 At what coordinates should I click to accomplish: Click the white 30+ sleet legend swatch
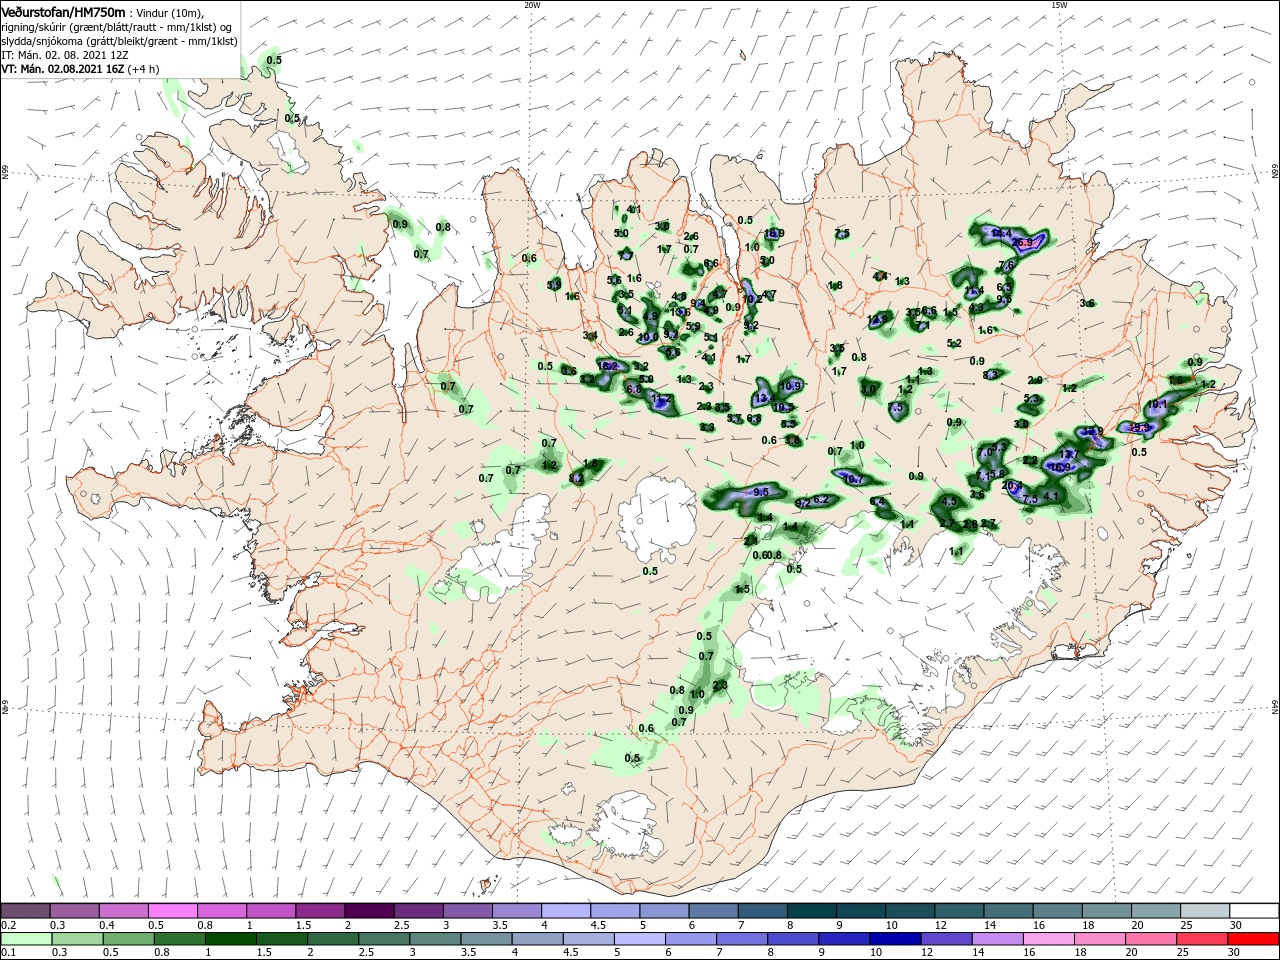tap(1253, 910)
